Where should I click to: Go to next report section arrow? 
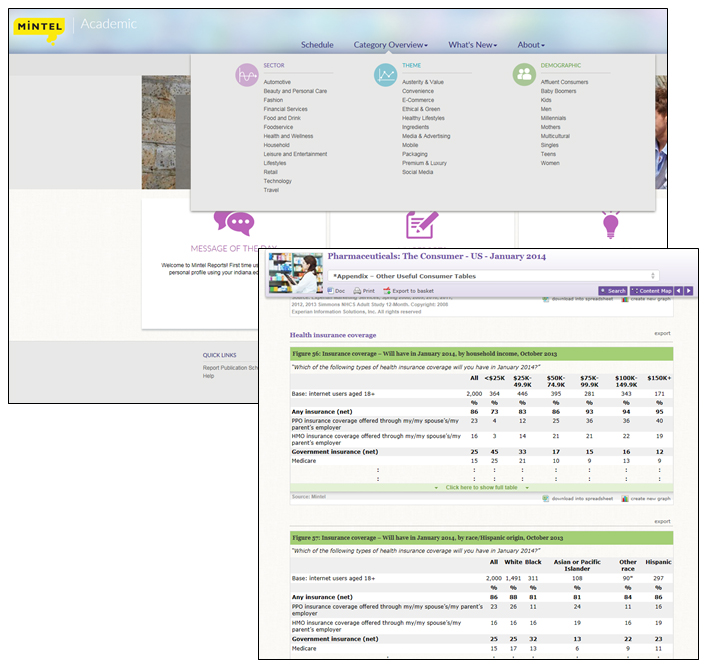688,291
